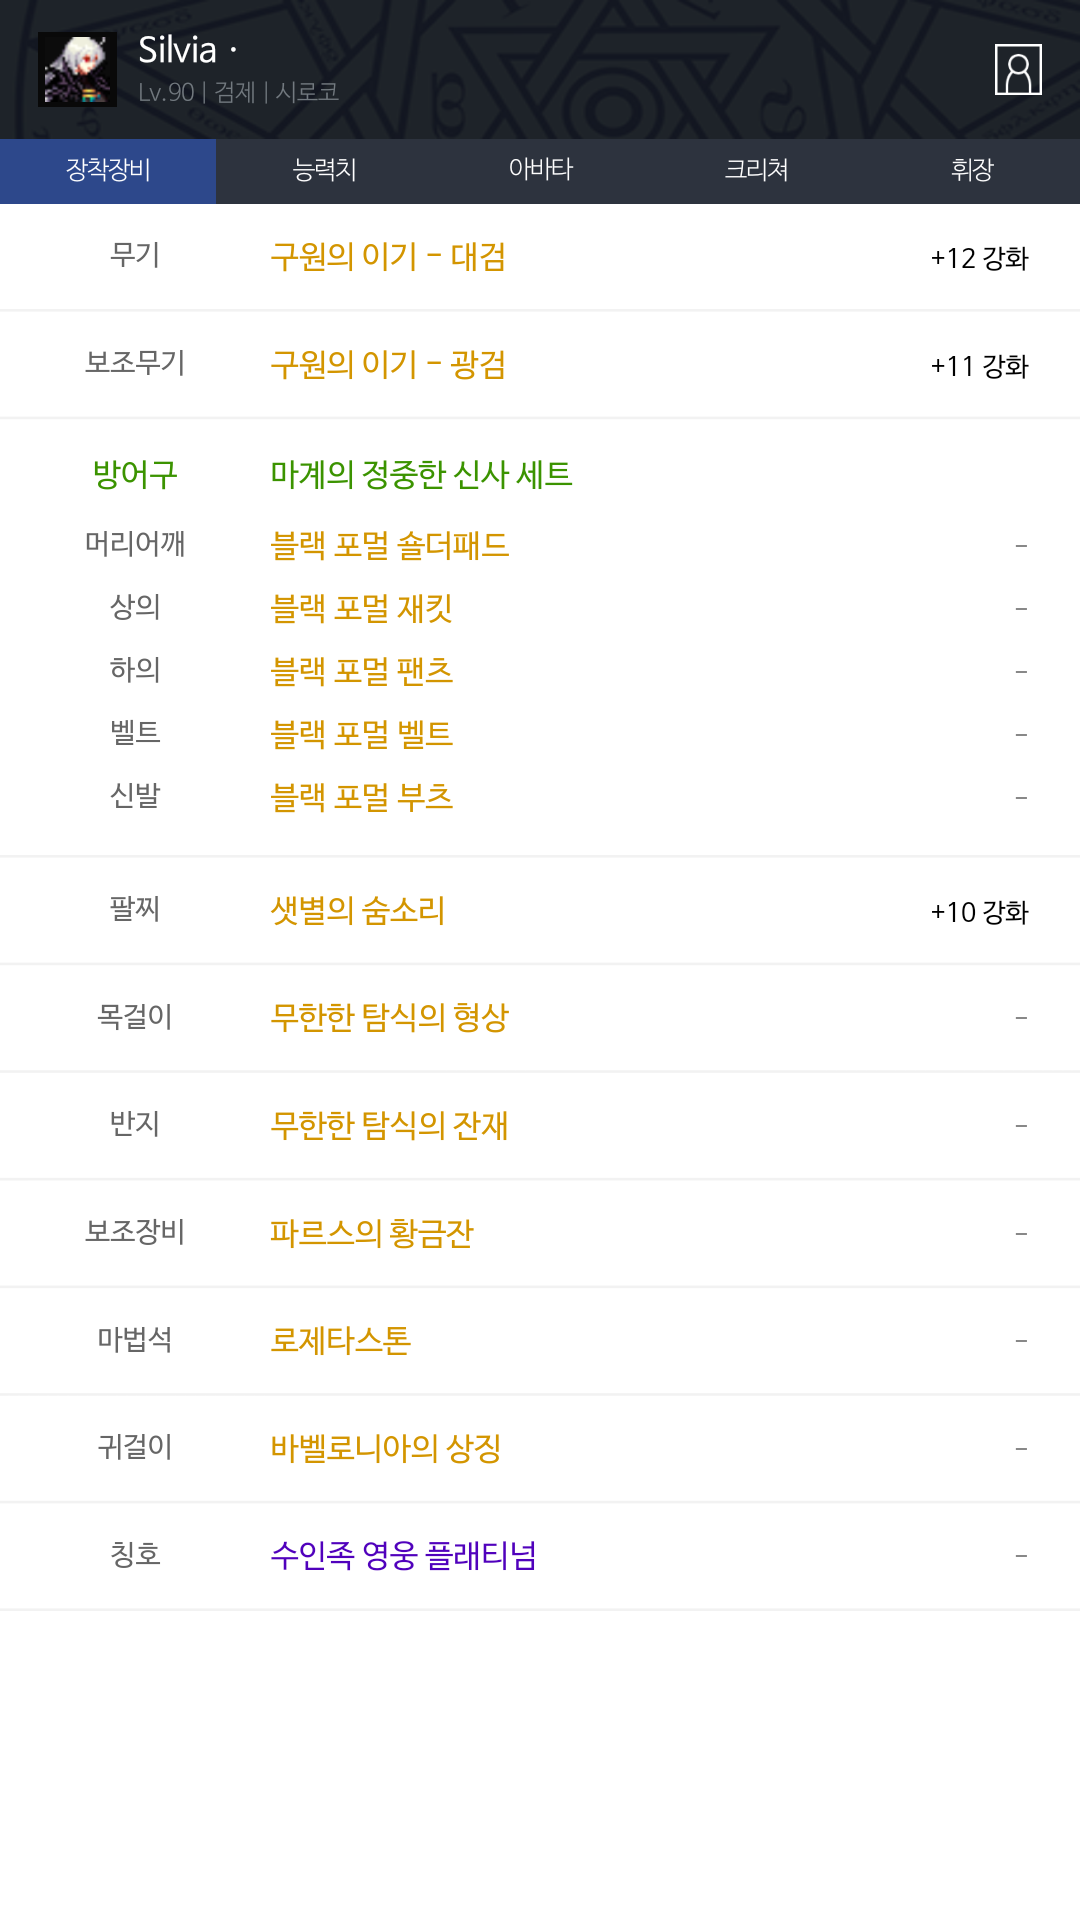Select the 장착장비 tab
This screenshot has height=1920, width=1080.
108,171
